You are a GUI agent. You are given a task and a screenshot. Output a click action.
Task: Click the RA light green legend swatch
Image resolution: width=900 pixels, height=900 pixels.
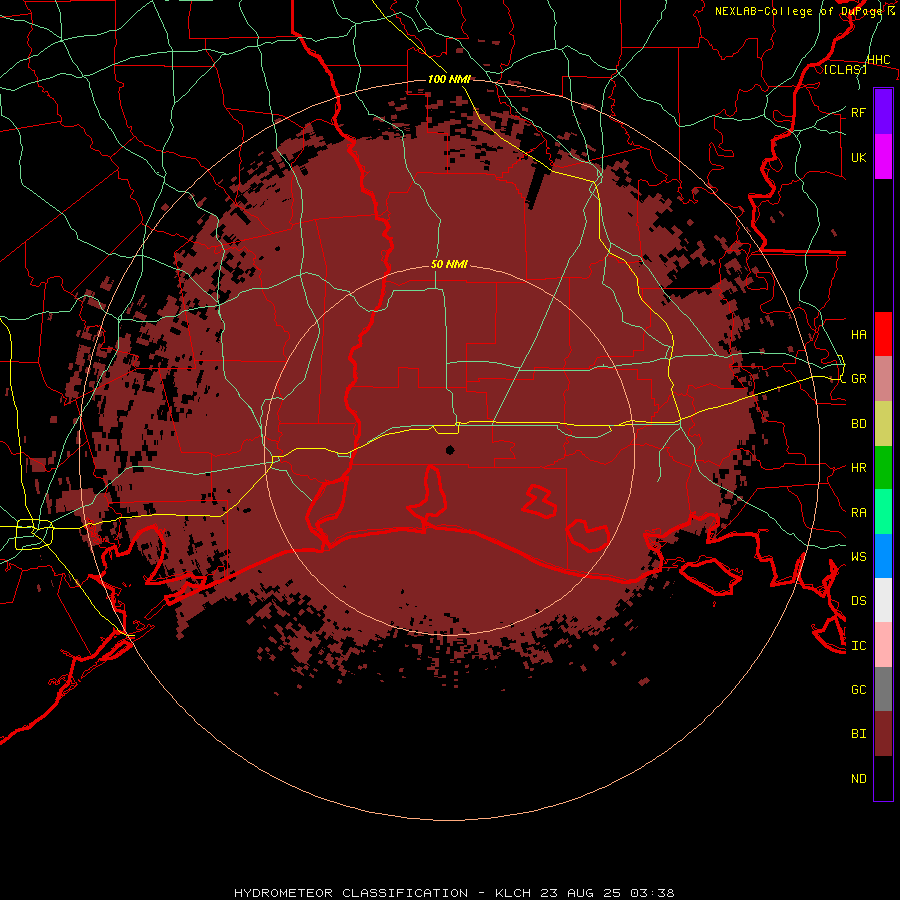click(x=883, y=512)
